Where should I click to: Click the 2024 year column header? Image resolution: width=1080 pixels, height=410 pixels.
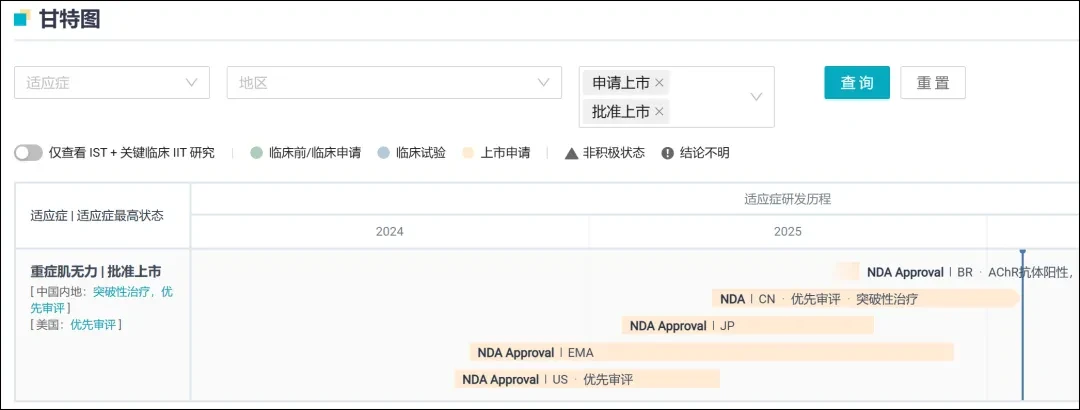pyautogui.click(x=390, y=232)
